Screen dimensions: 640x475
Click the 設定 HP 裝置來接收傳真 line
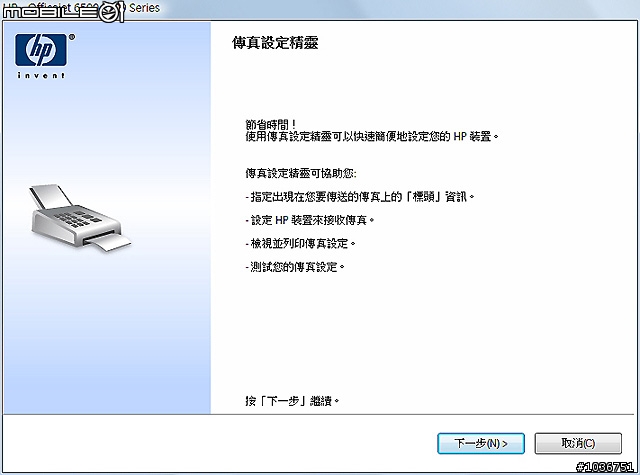click(x=310, y=220)
